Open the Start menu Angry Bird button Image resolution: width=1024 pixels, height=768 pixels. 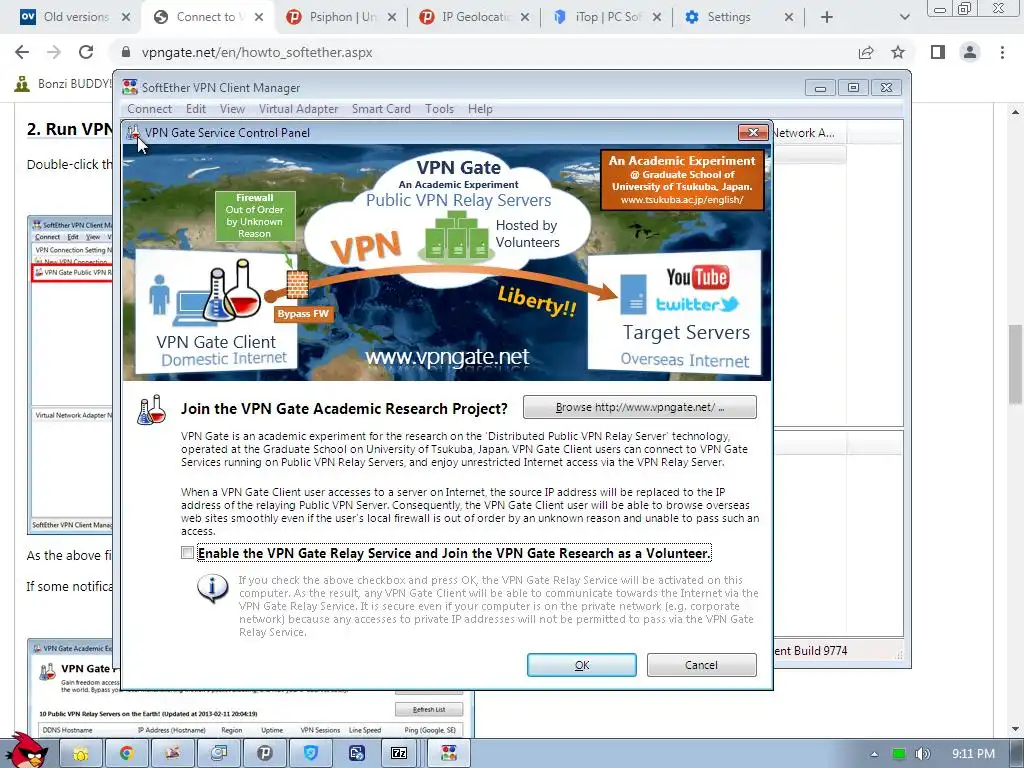pyautogui.click(x=26, y=751)
